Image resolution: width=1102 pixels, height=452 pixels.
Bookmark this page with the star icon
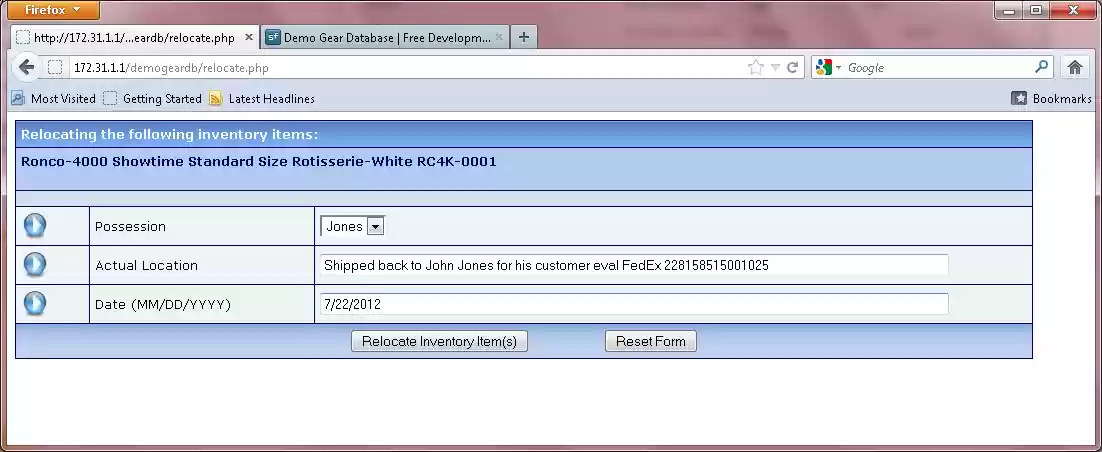coord(756,67)
